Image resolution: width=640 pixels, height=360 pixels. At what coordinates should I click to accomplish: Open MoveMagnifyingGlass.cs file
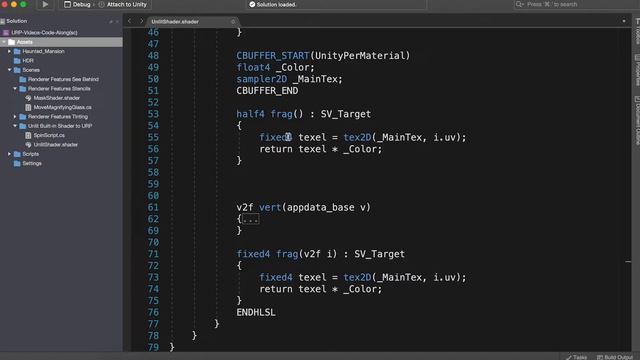coord(62,107)
